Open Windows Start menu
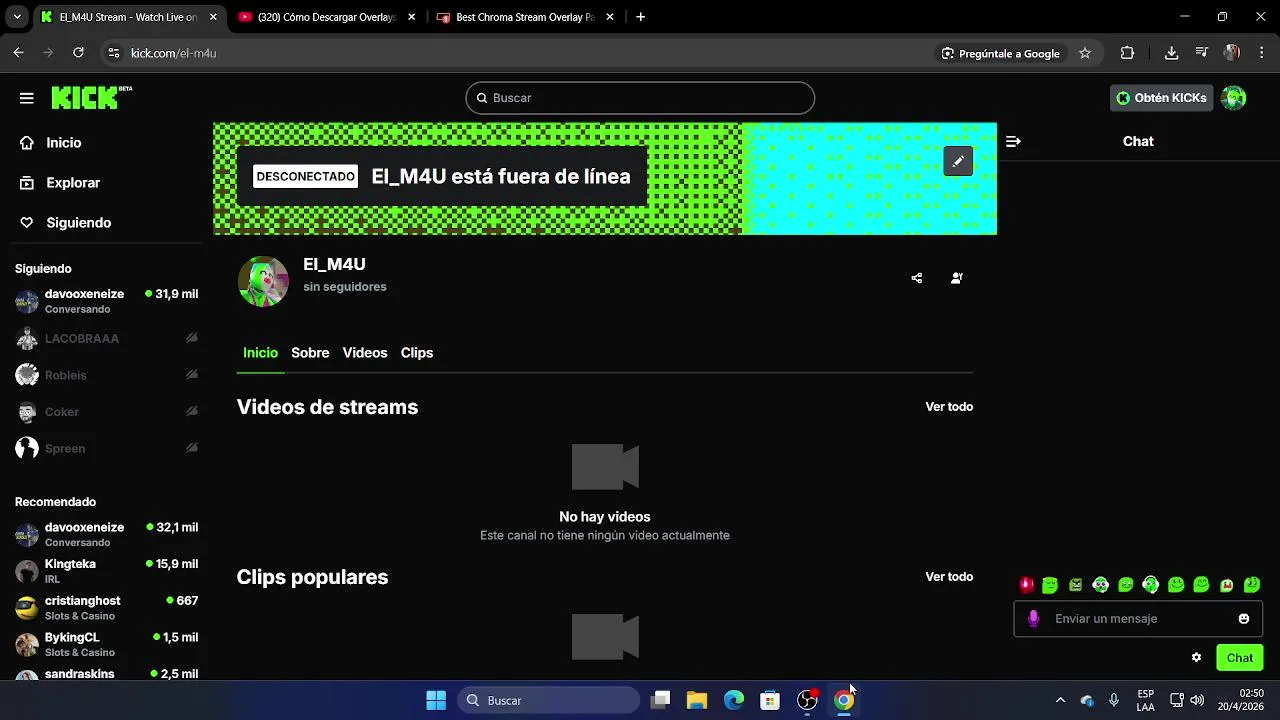 436,700
